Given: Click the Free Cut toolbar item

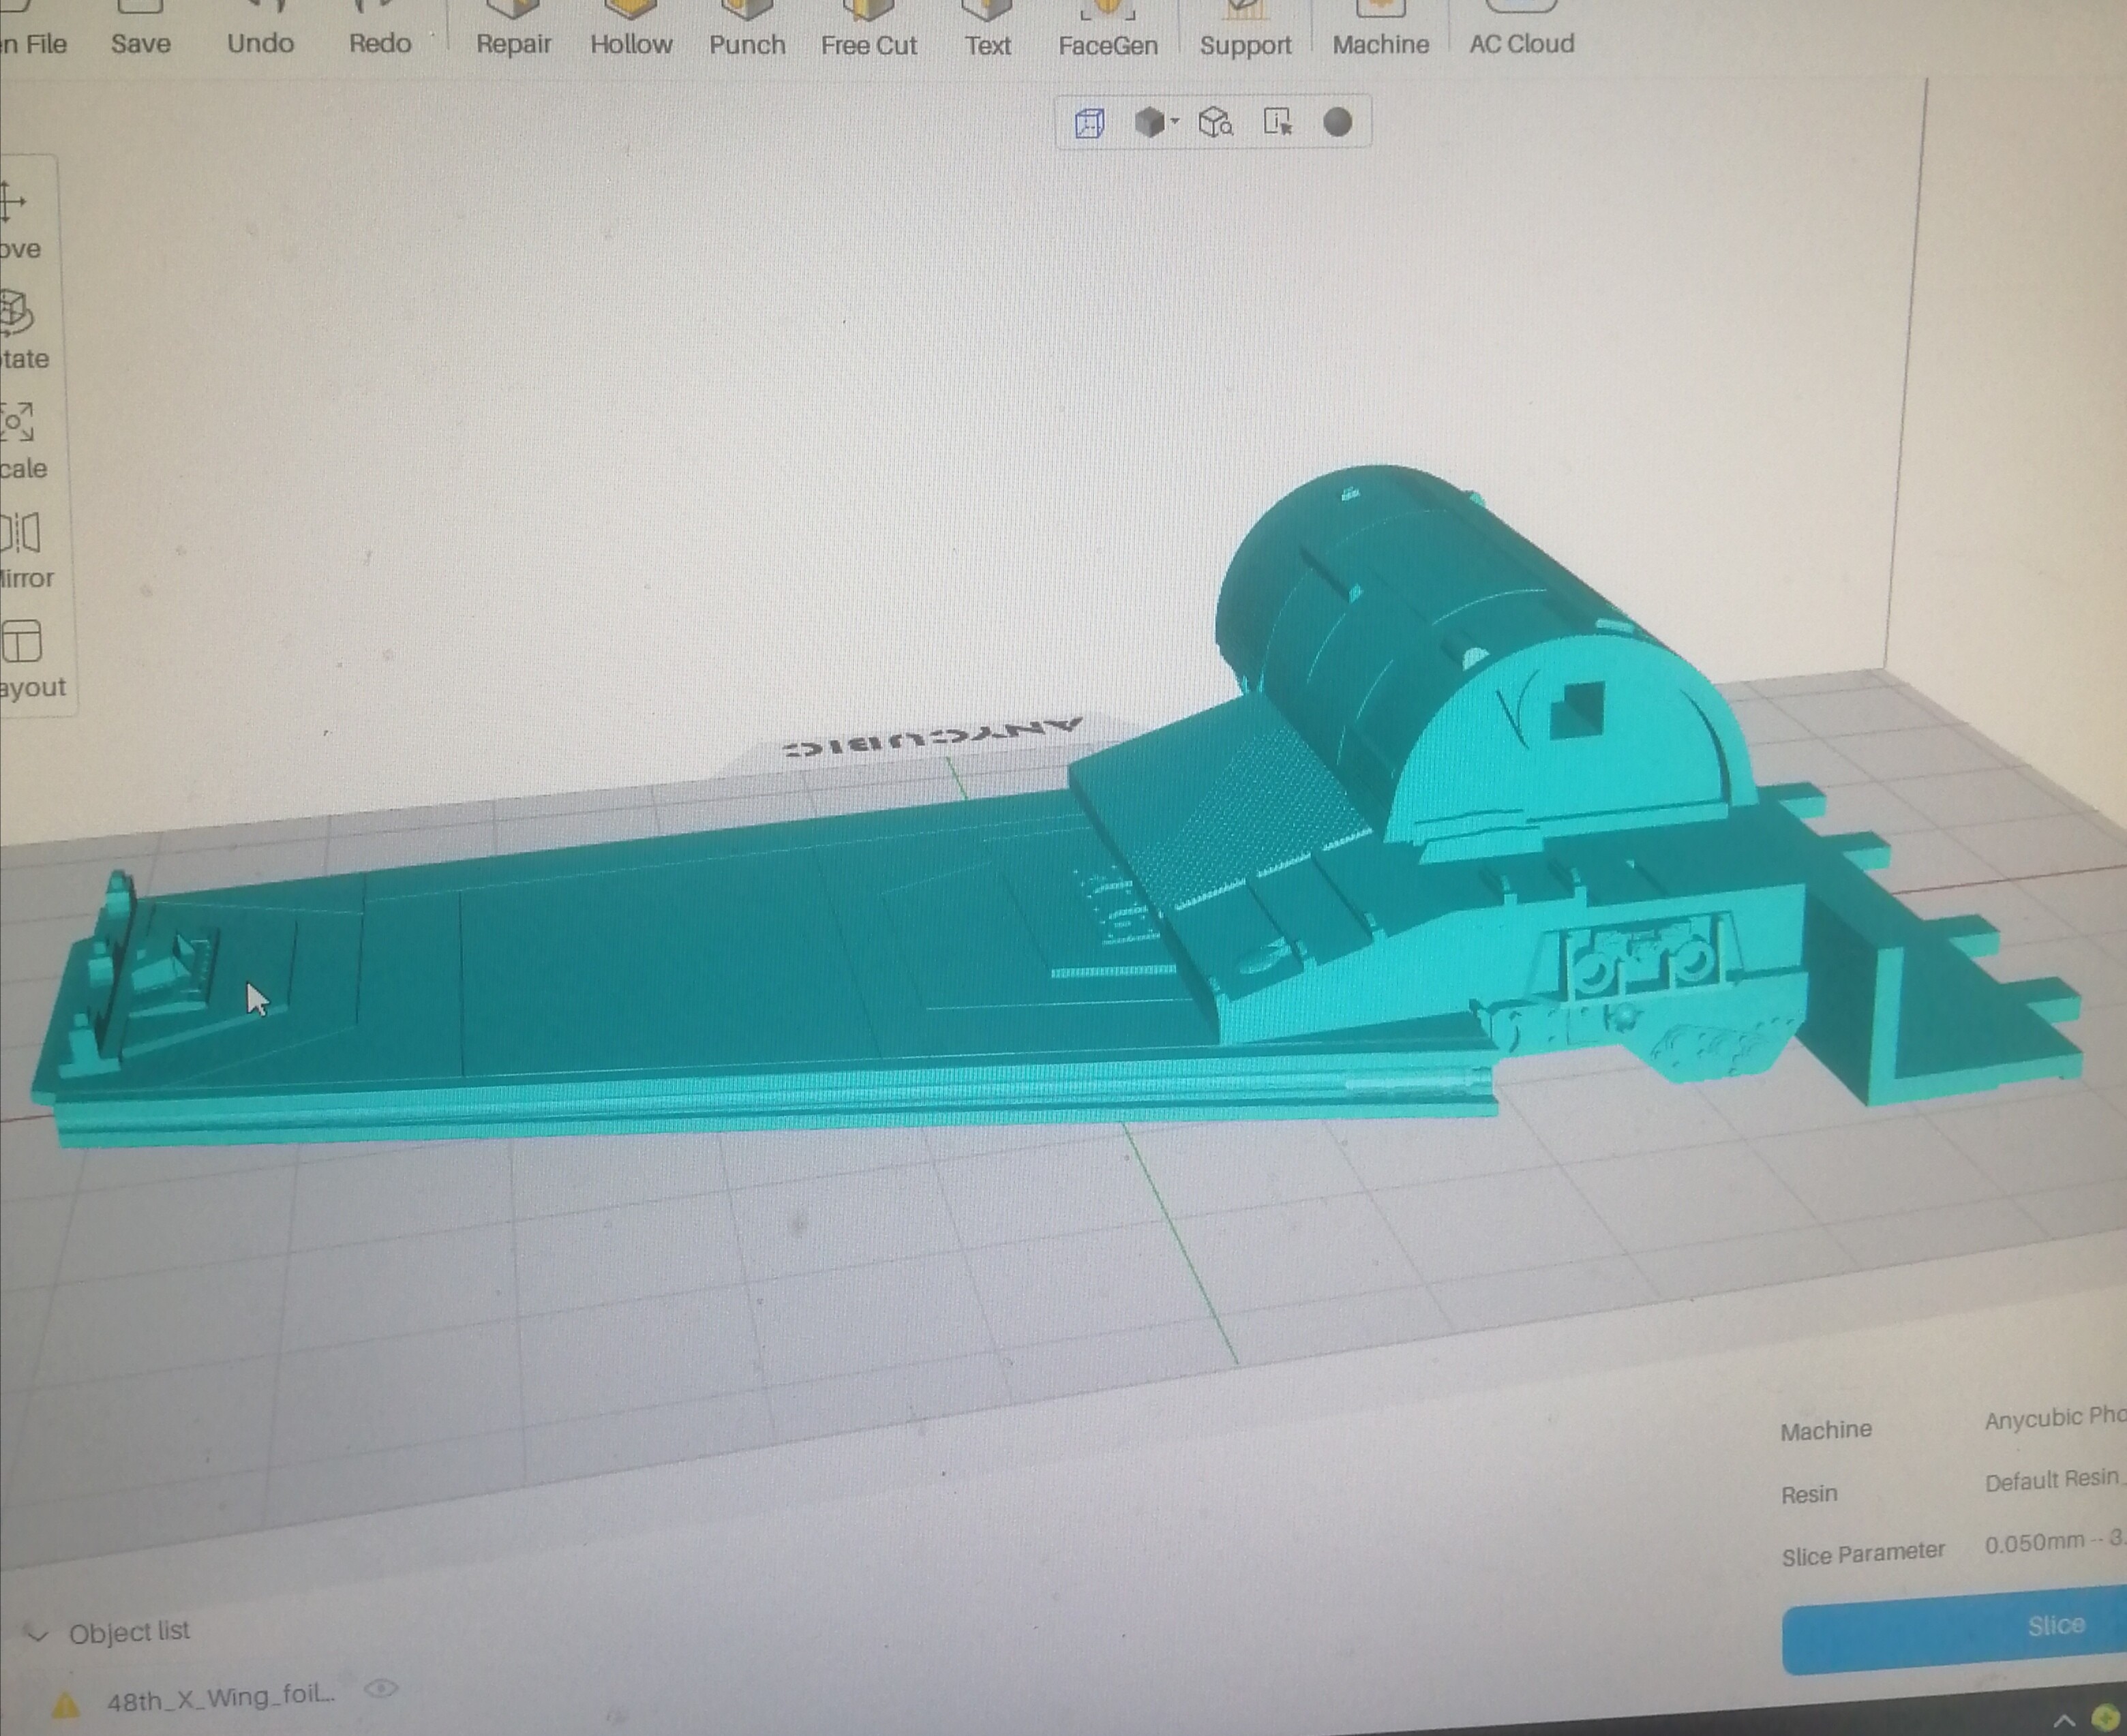Looking at the screenshot, I should [868, 30].
